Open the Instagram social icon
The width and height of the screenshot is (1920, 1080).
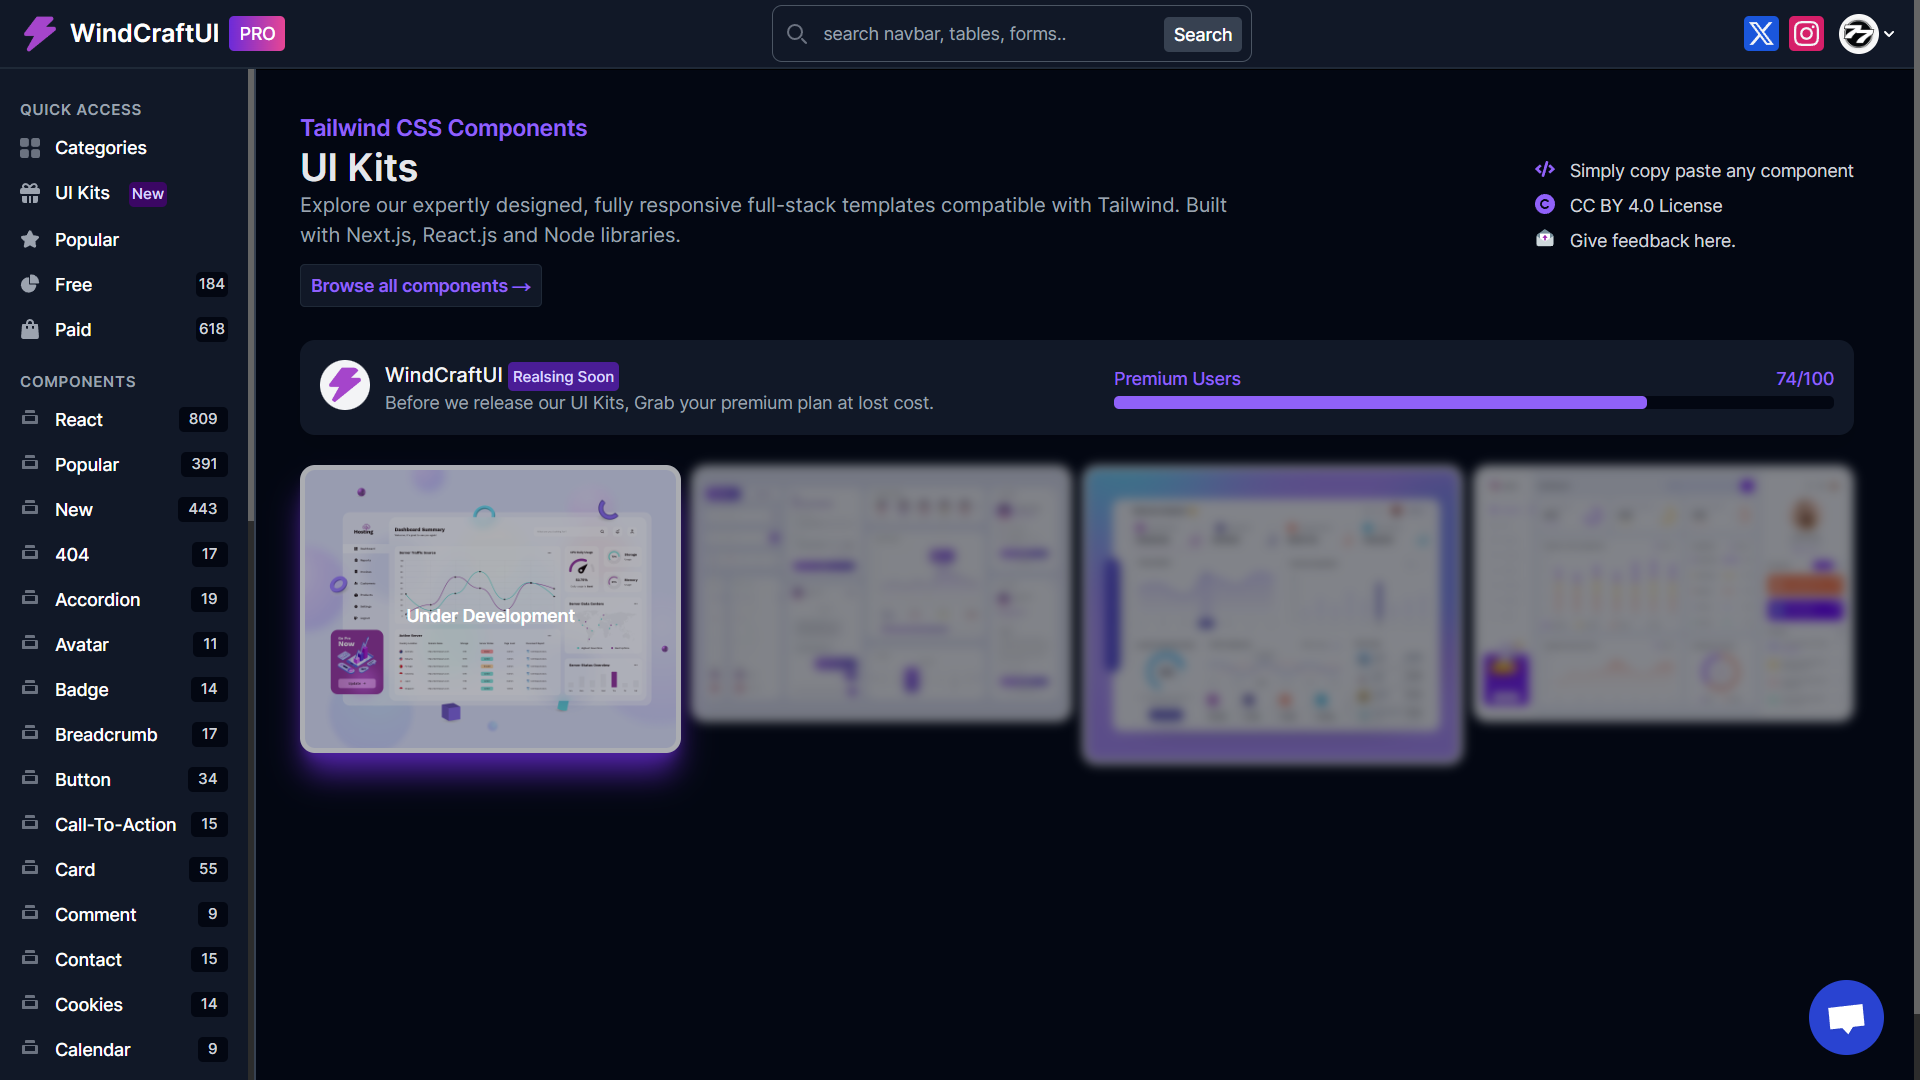[1806, 34]
